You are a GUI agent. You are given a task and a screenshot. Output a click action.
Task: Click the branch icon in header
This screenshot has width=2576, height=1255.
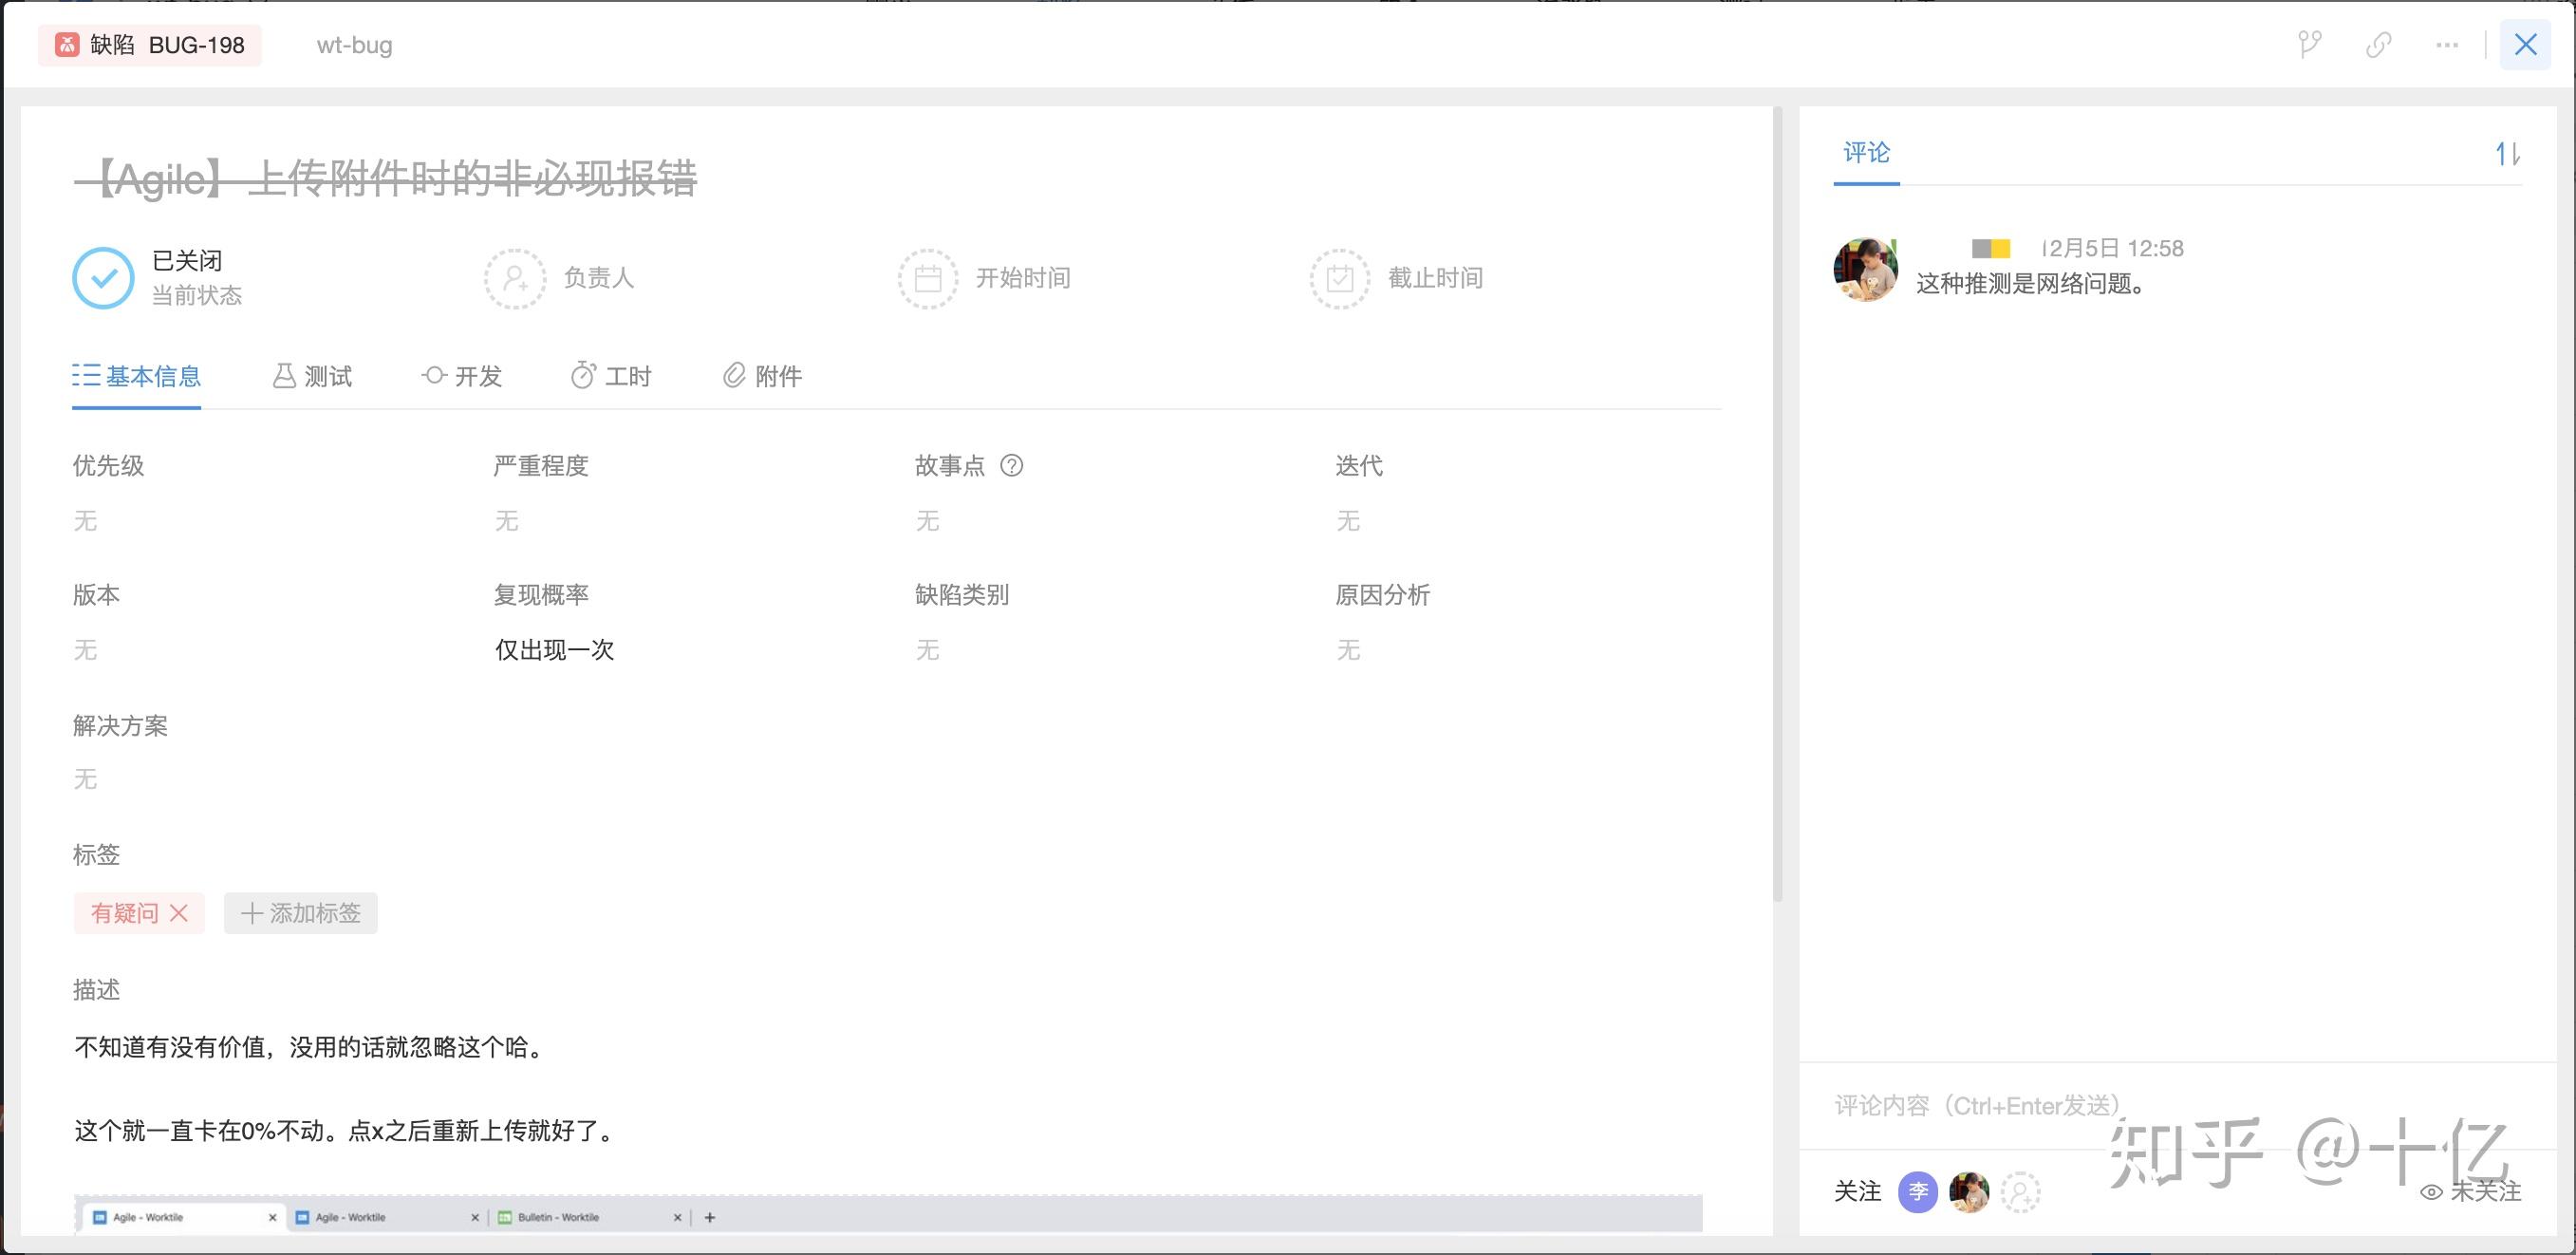coord(2309,45)
